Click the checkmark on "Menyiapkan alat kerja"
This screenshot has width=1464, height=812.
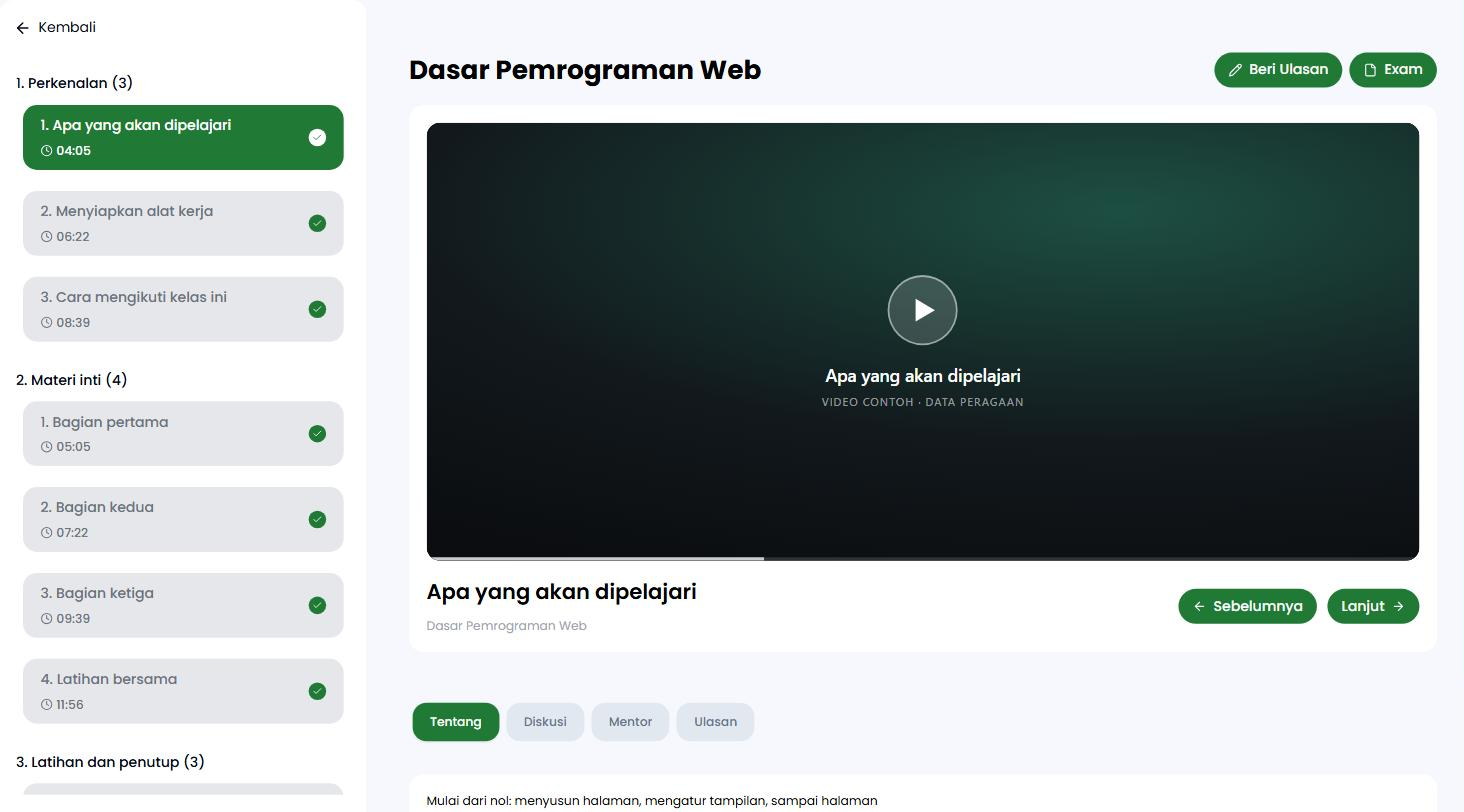click(x=317, y=224)
